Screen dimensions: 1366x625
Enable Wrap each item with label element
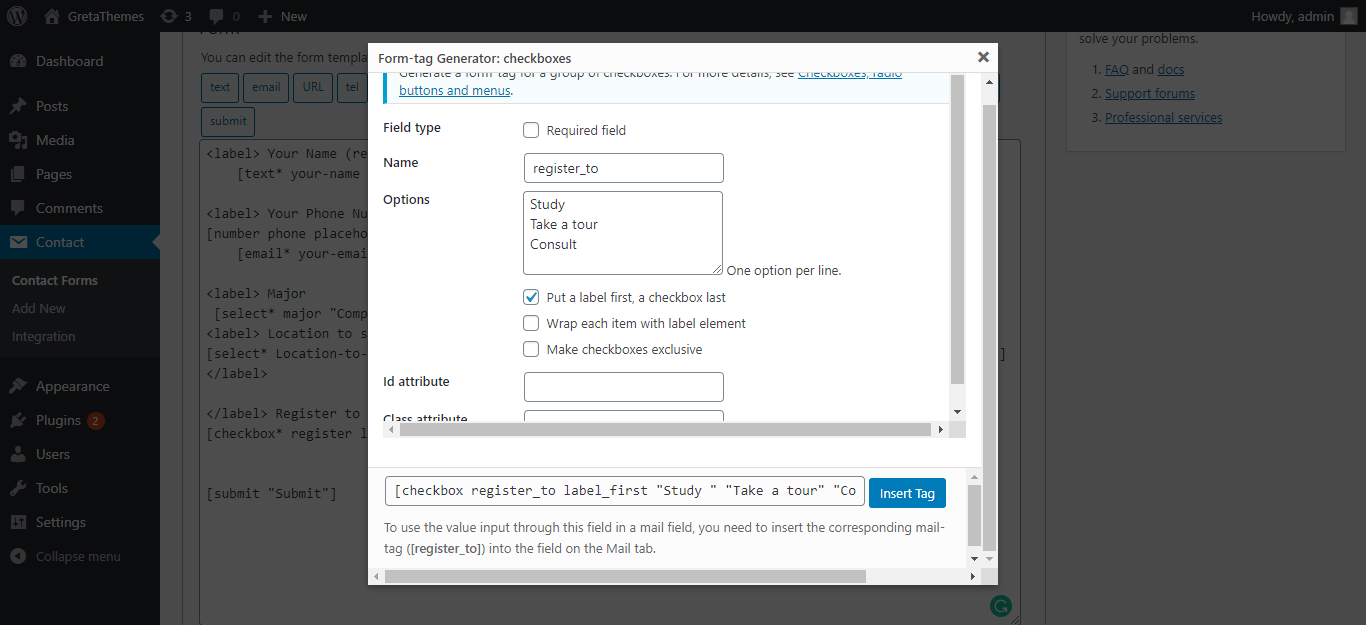click(531, 323)
